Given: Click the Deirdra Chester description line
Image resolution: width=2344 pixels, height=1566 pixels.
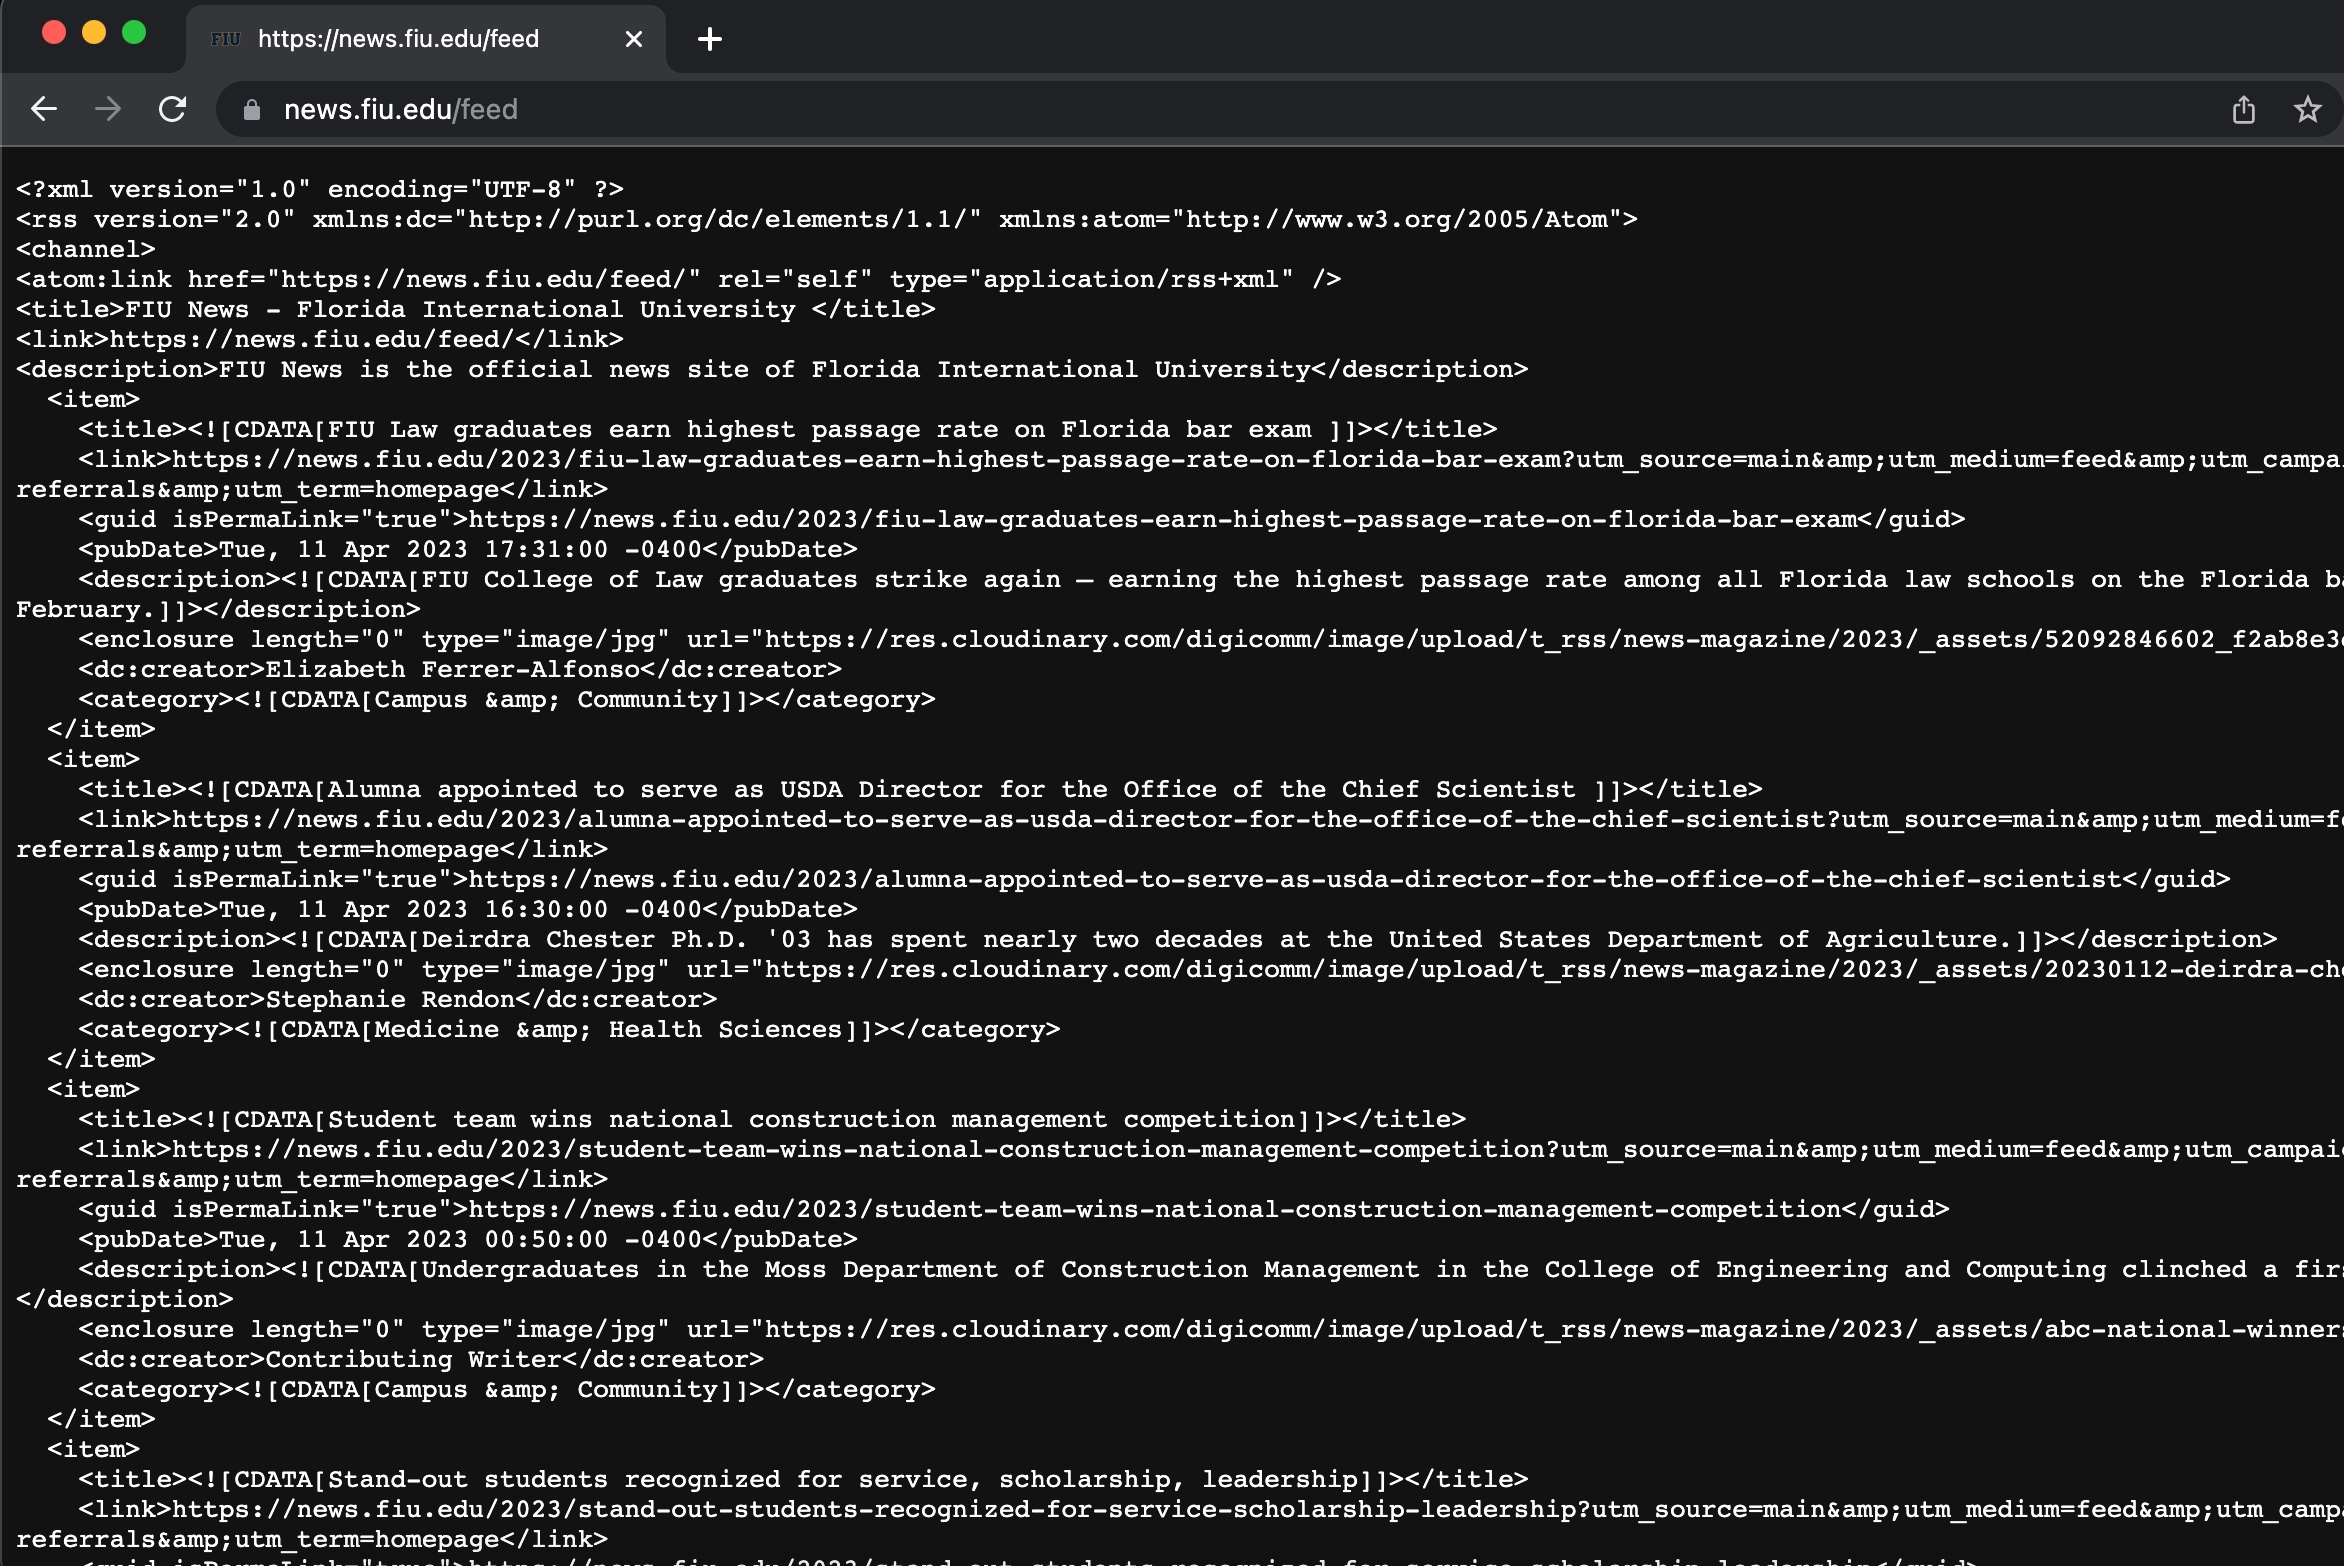Looking at the screenshot, I should (x=1178, y=939).
